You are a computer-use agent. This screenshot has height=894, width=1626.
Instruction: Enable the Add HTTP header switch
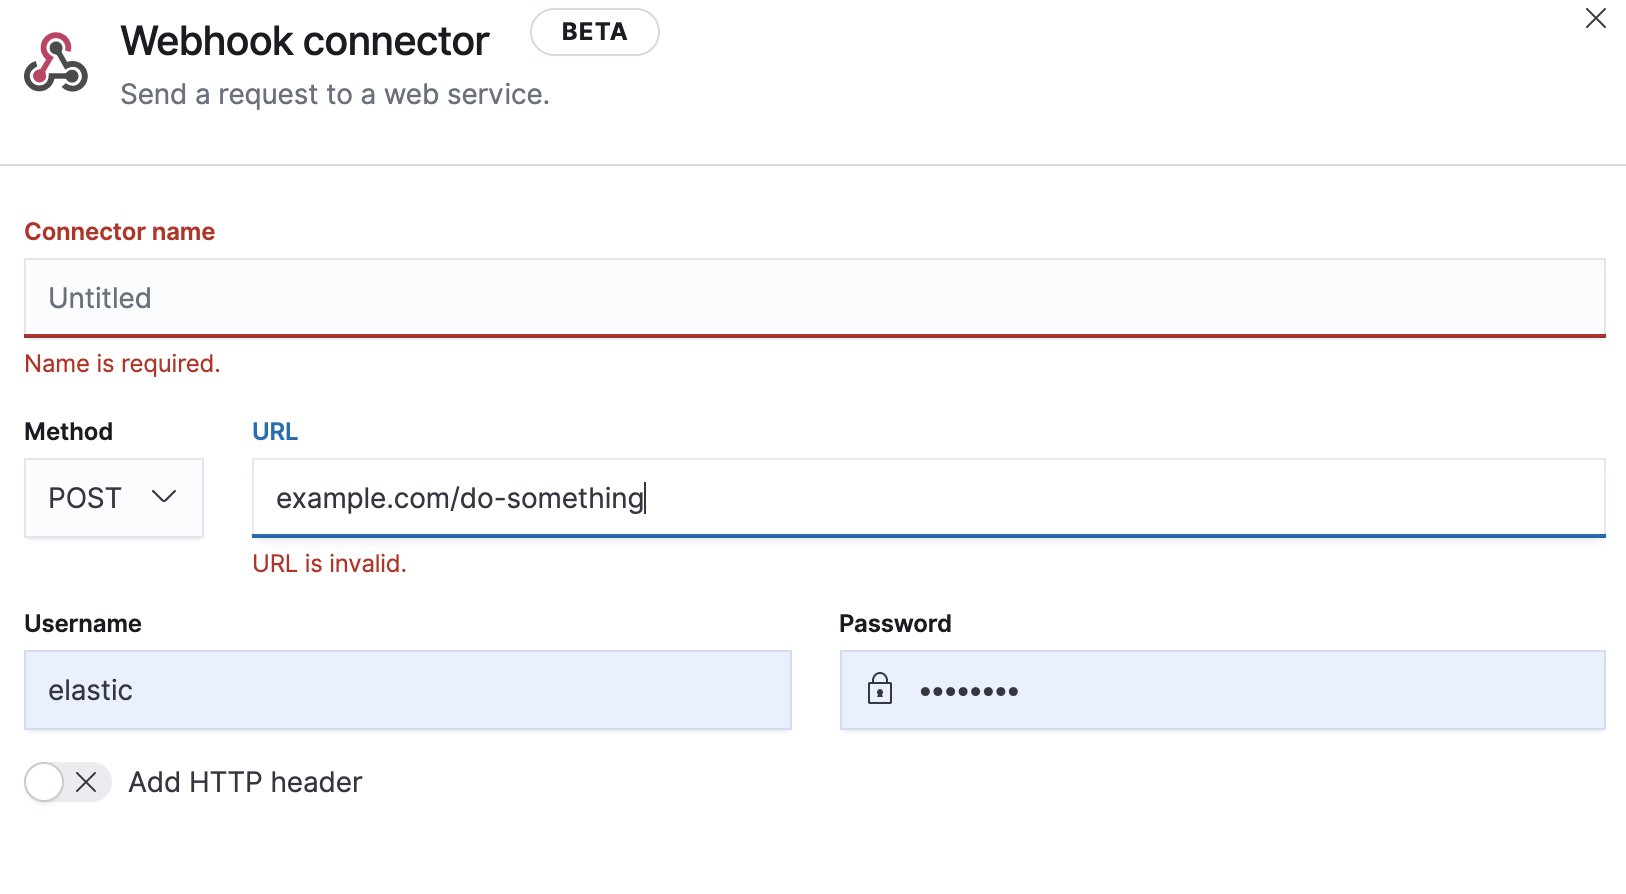click(67, 782)
